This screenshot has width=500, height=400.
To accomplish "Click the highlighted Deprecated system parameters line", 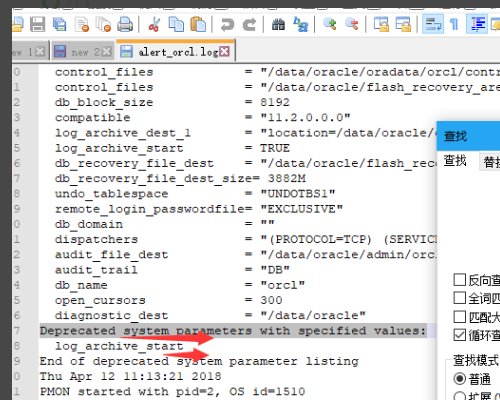I will [x=233, y=331].
